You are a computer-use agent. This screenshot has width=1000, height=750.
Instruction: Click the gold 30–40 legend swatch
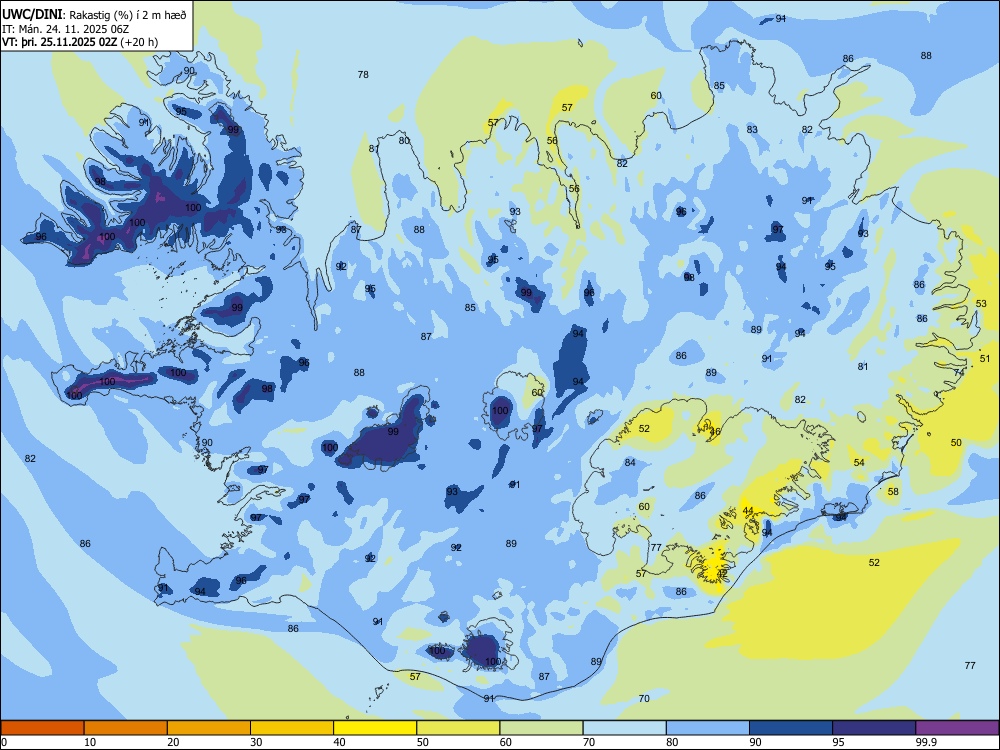(x=292, y=728)
